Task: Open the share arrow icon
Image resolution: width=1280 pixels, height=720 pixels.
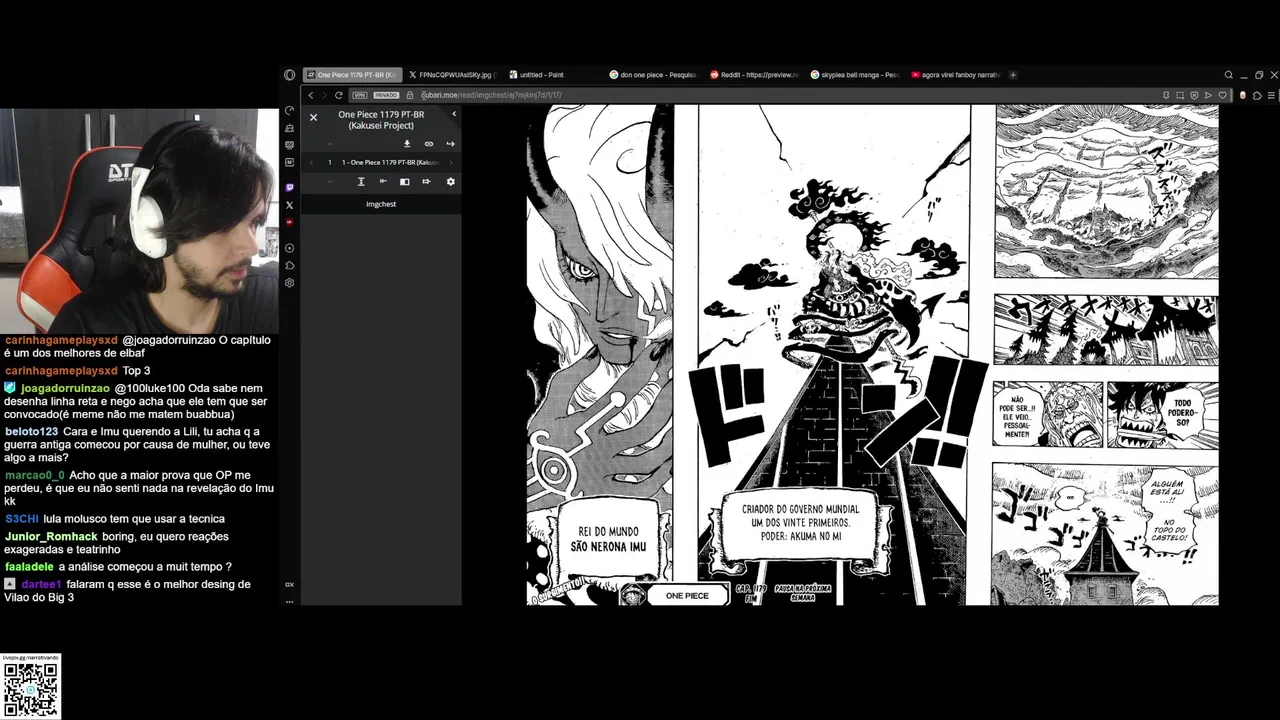Action: tap(450, 144)
